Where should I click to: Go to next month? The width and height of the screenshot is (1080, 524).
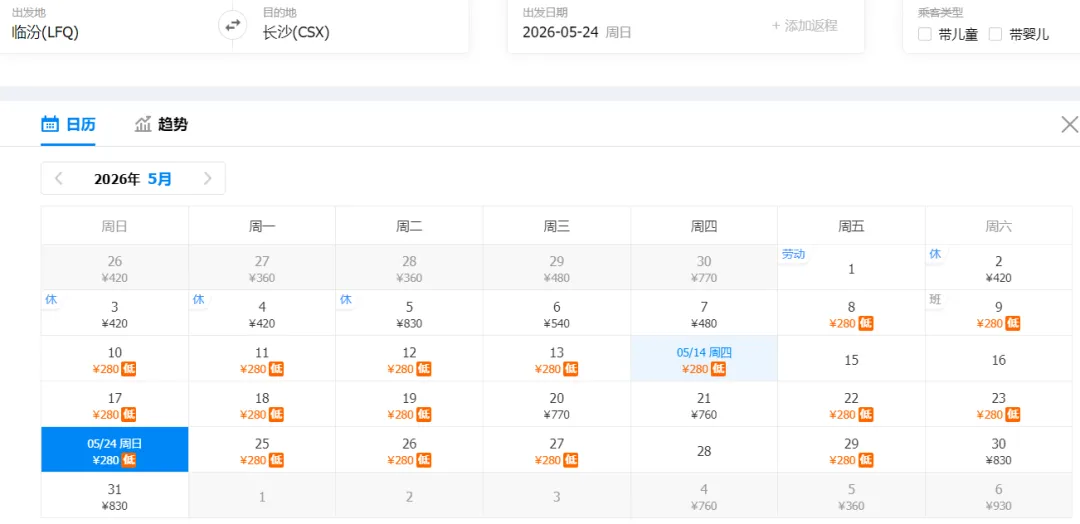pos(207,179)
